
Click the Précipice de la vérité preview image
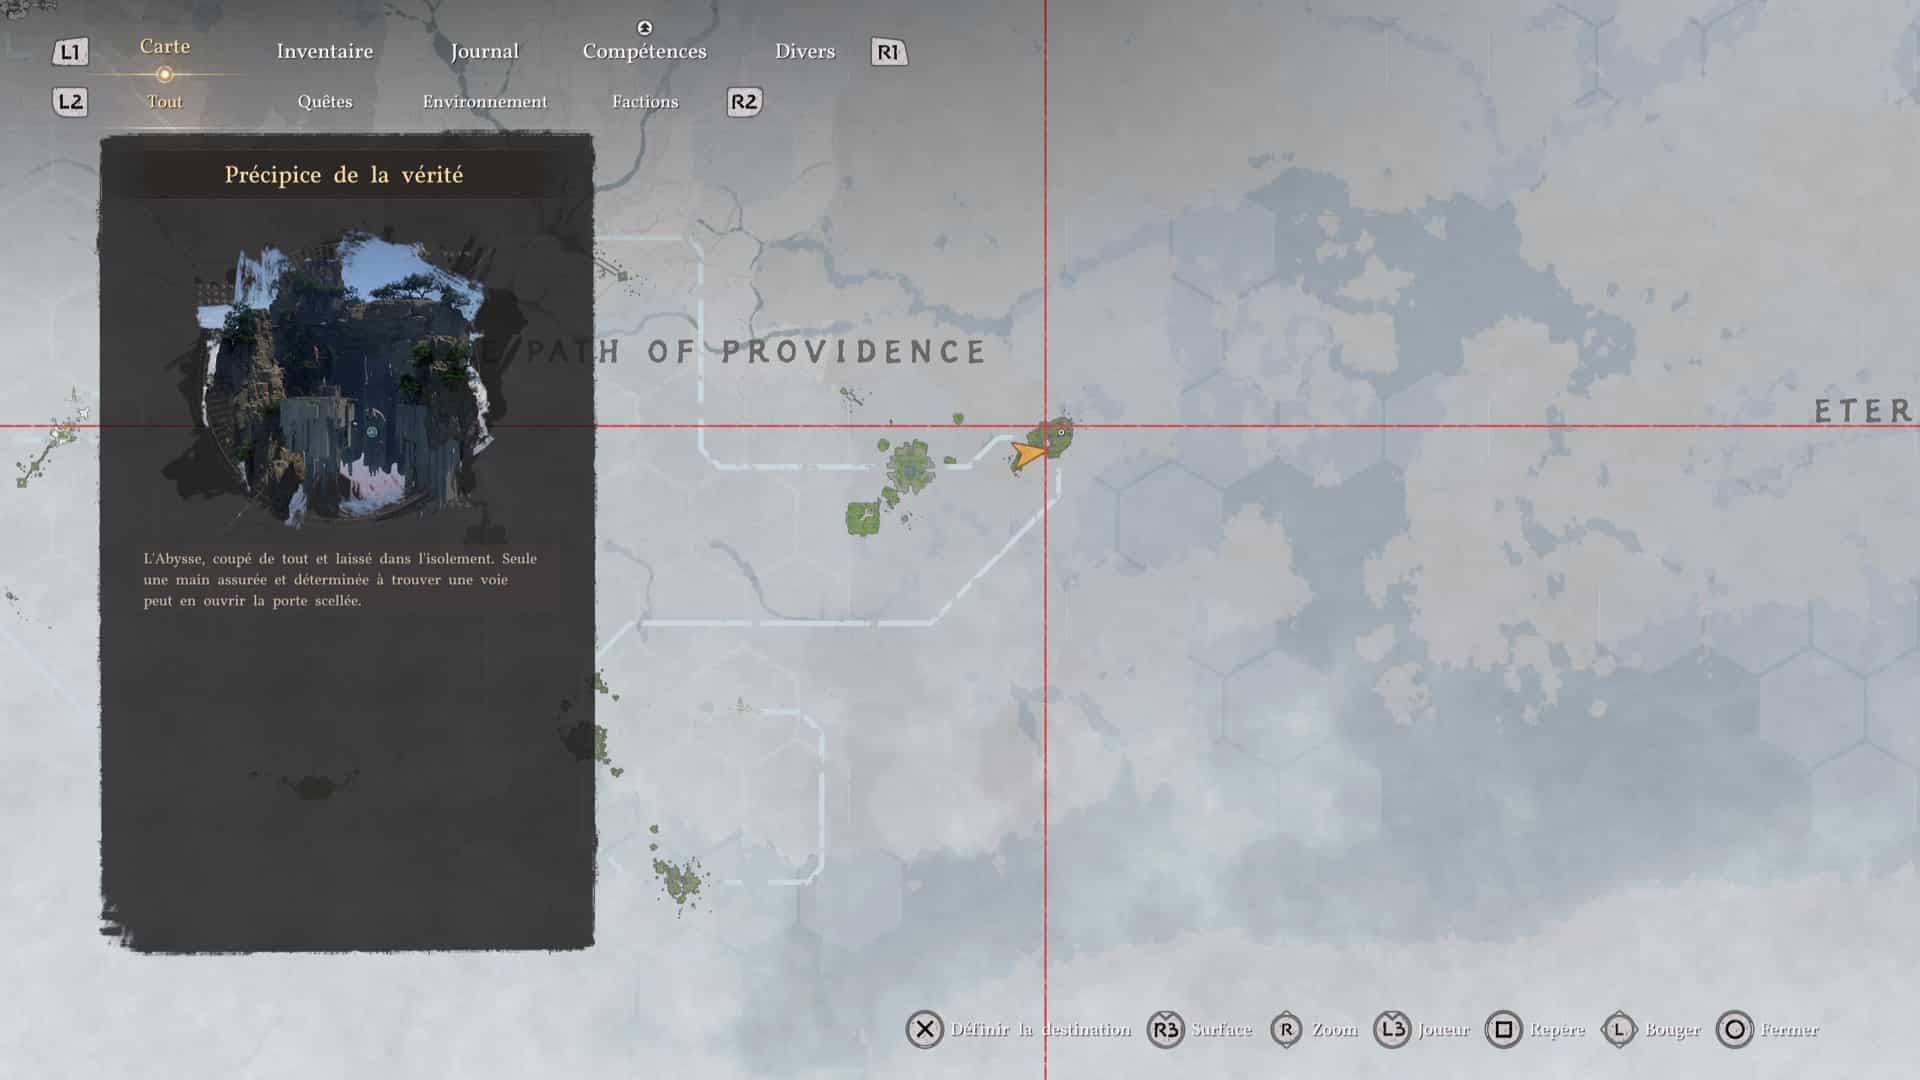click(345, 375)
